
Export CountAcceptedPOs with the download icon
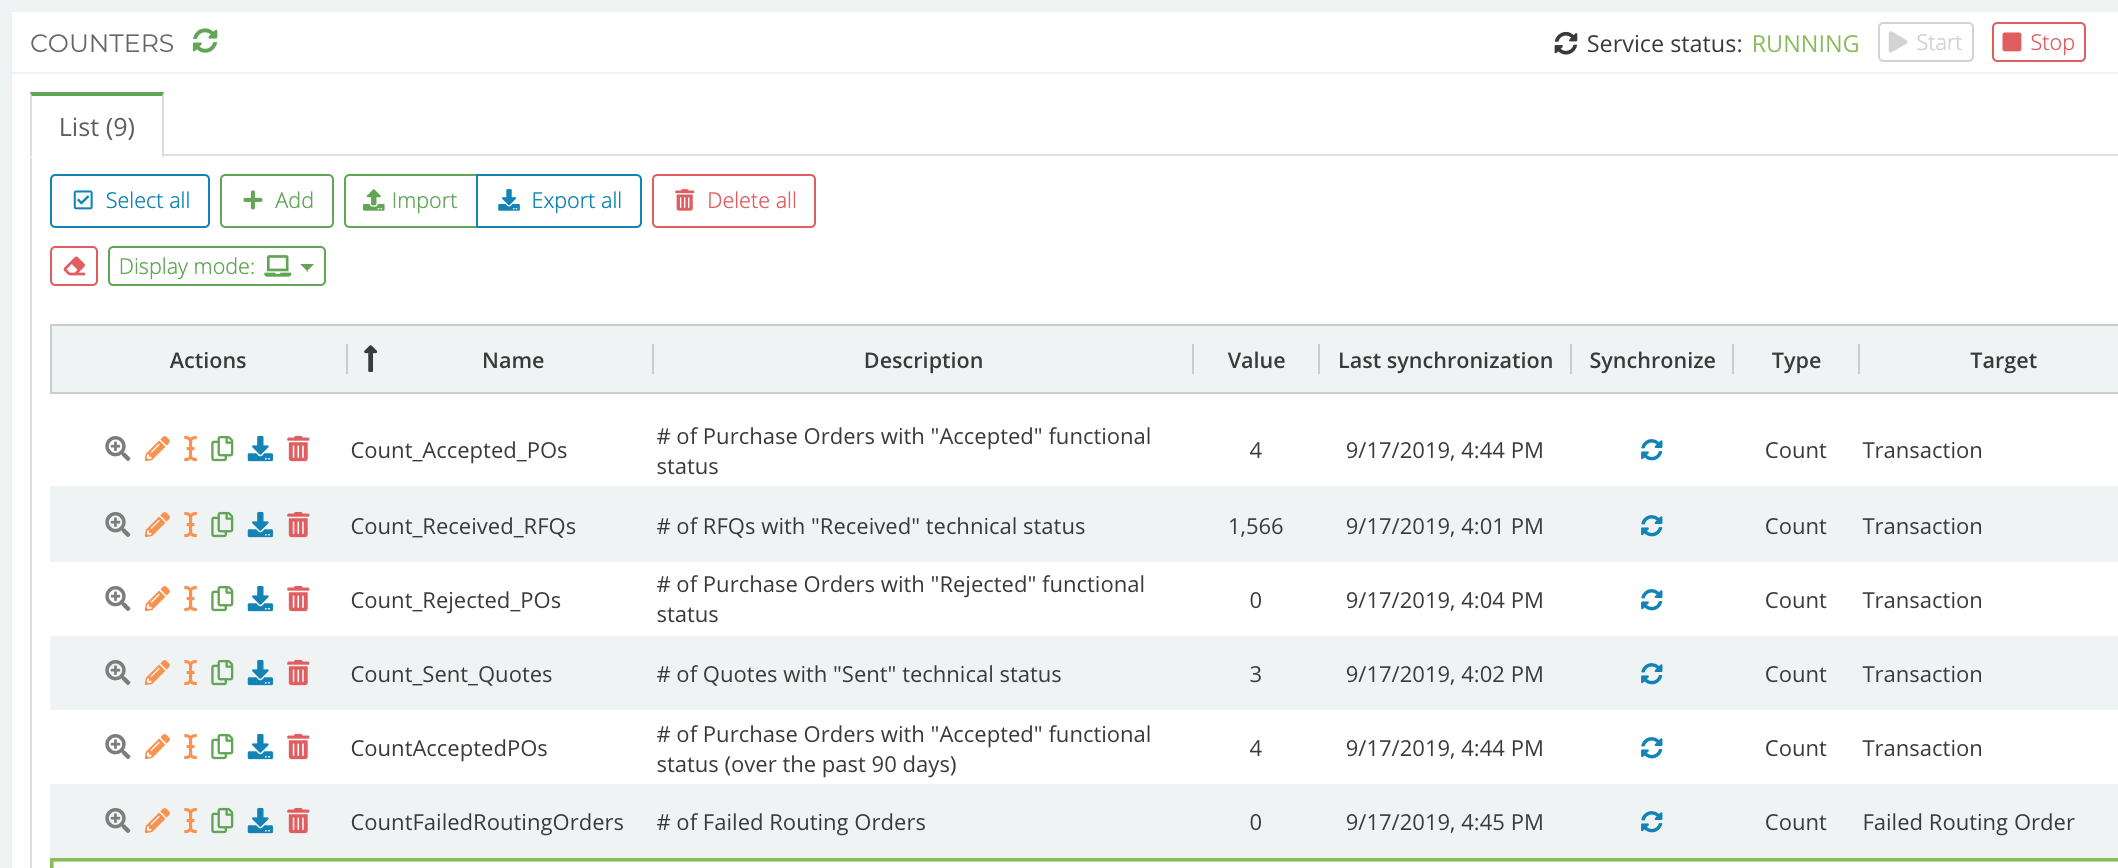(260, 747)
